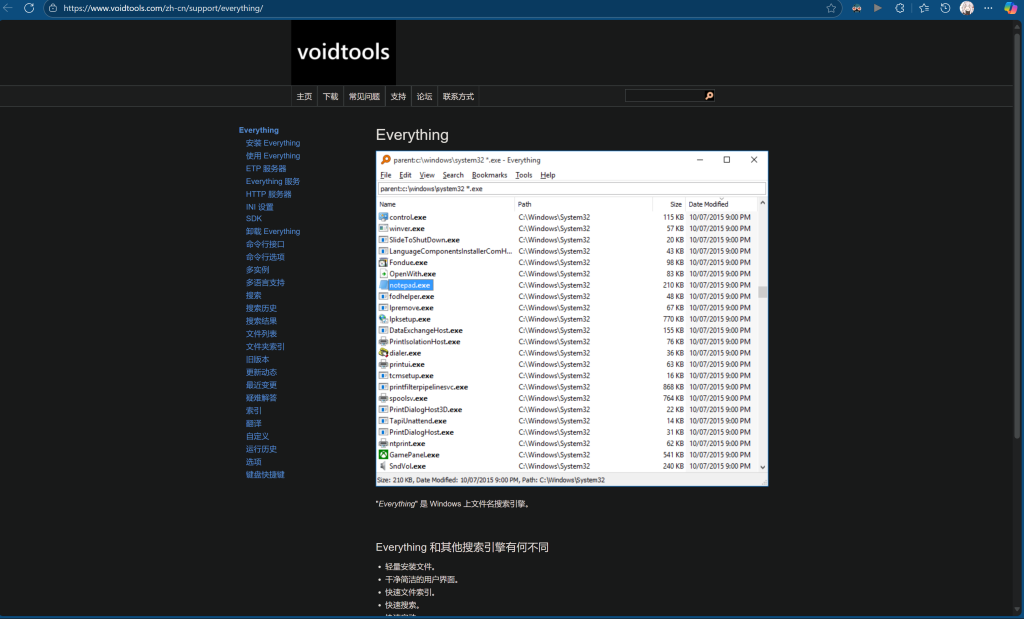The image size is (1024, 619).
Task: View site information lock icon
Action: (x=53, y=8)
